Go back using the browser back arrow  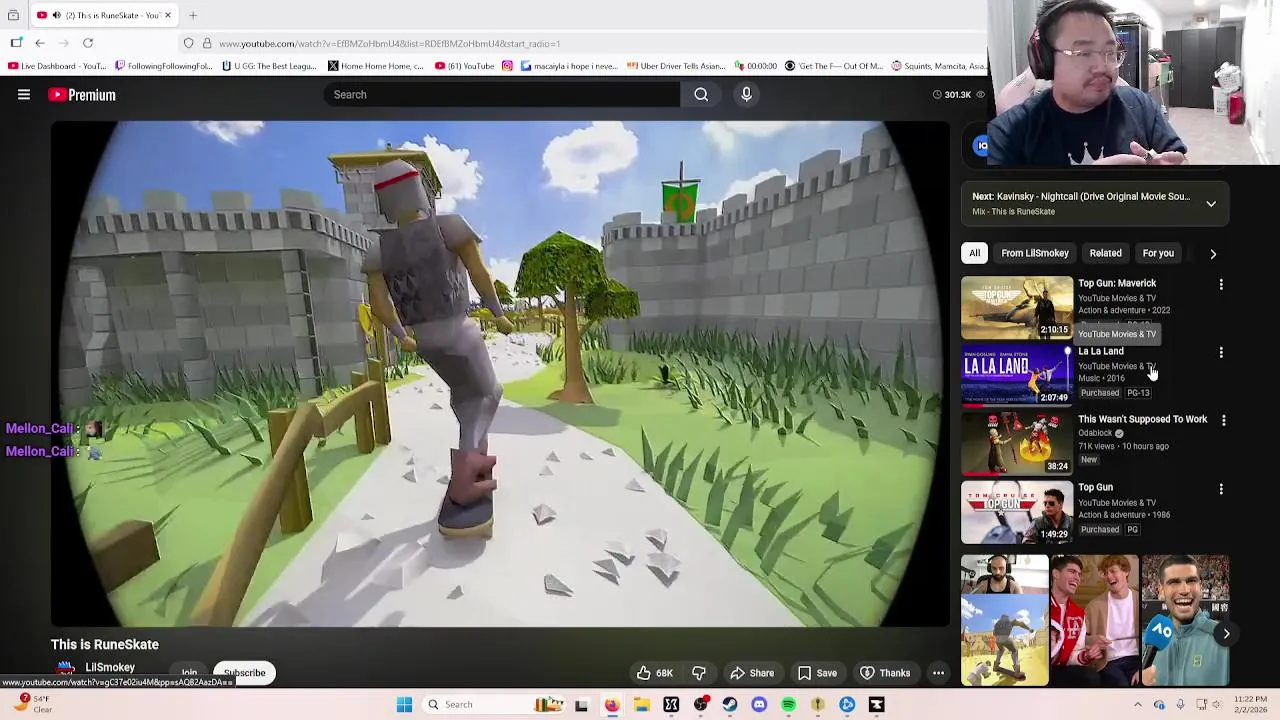(40, 43)
